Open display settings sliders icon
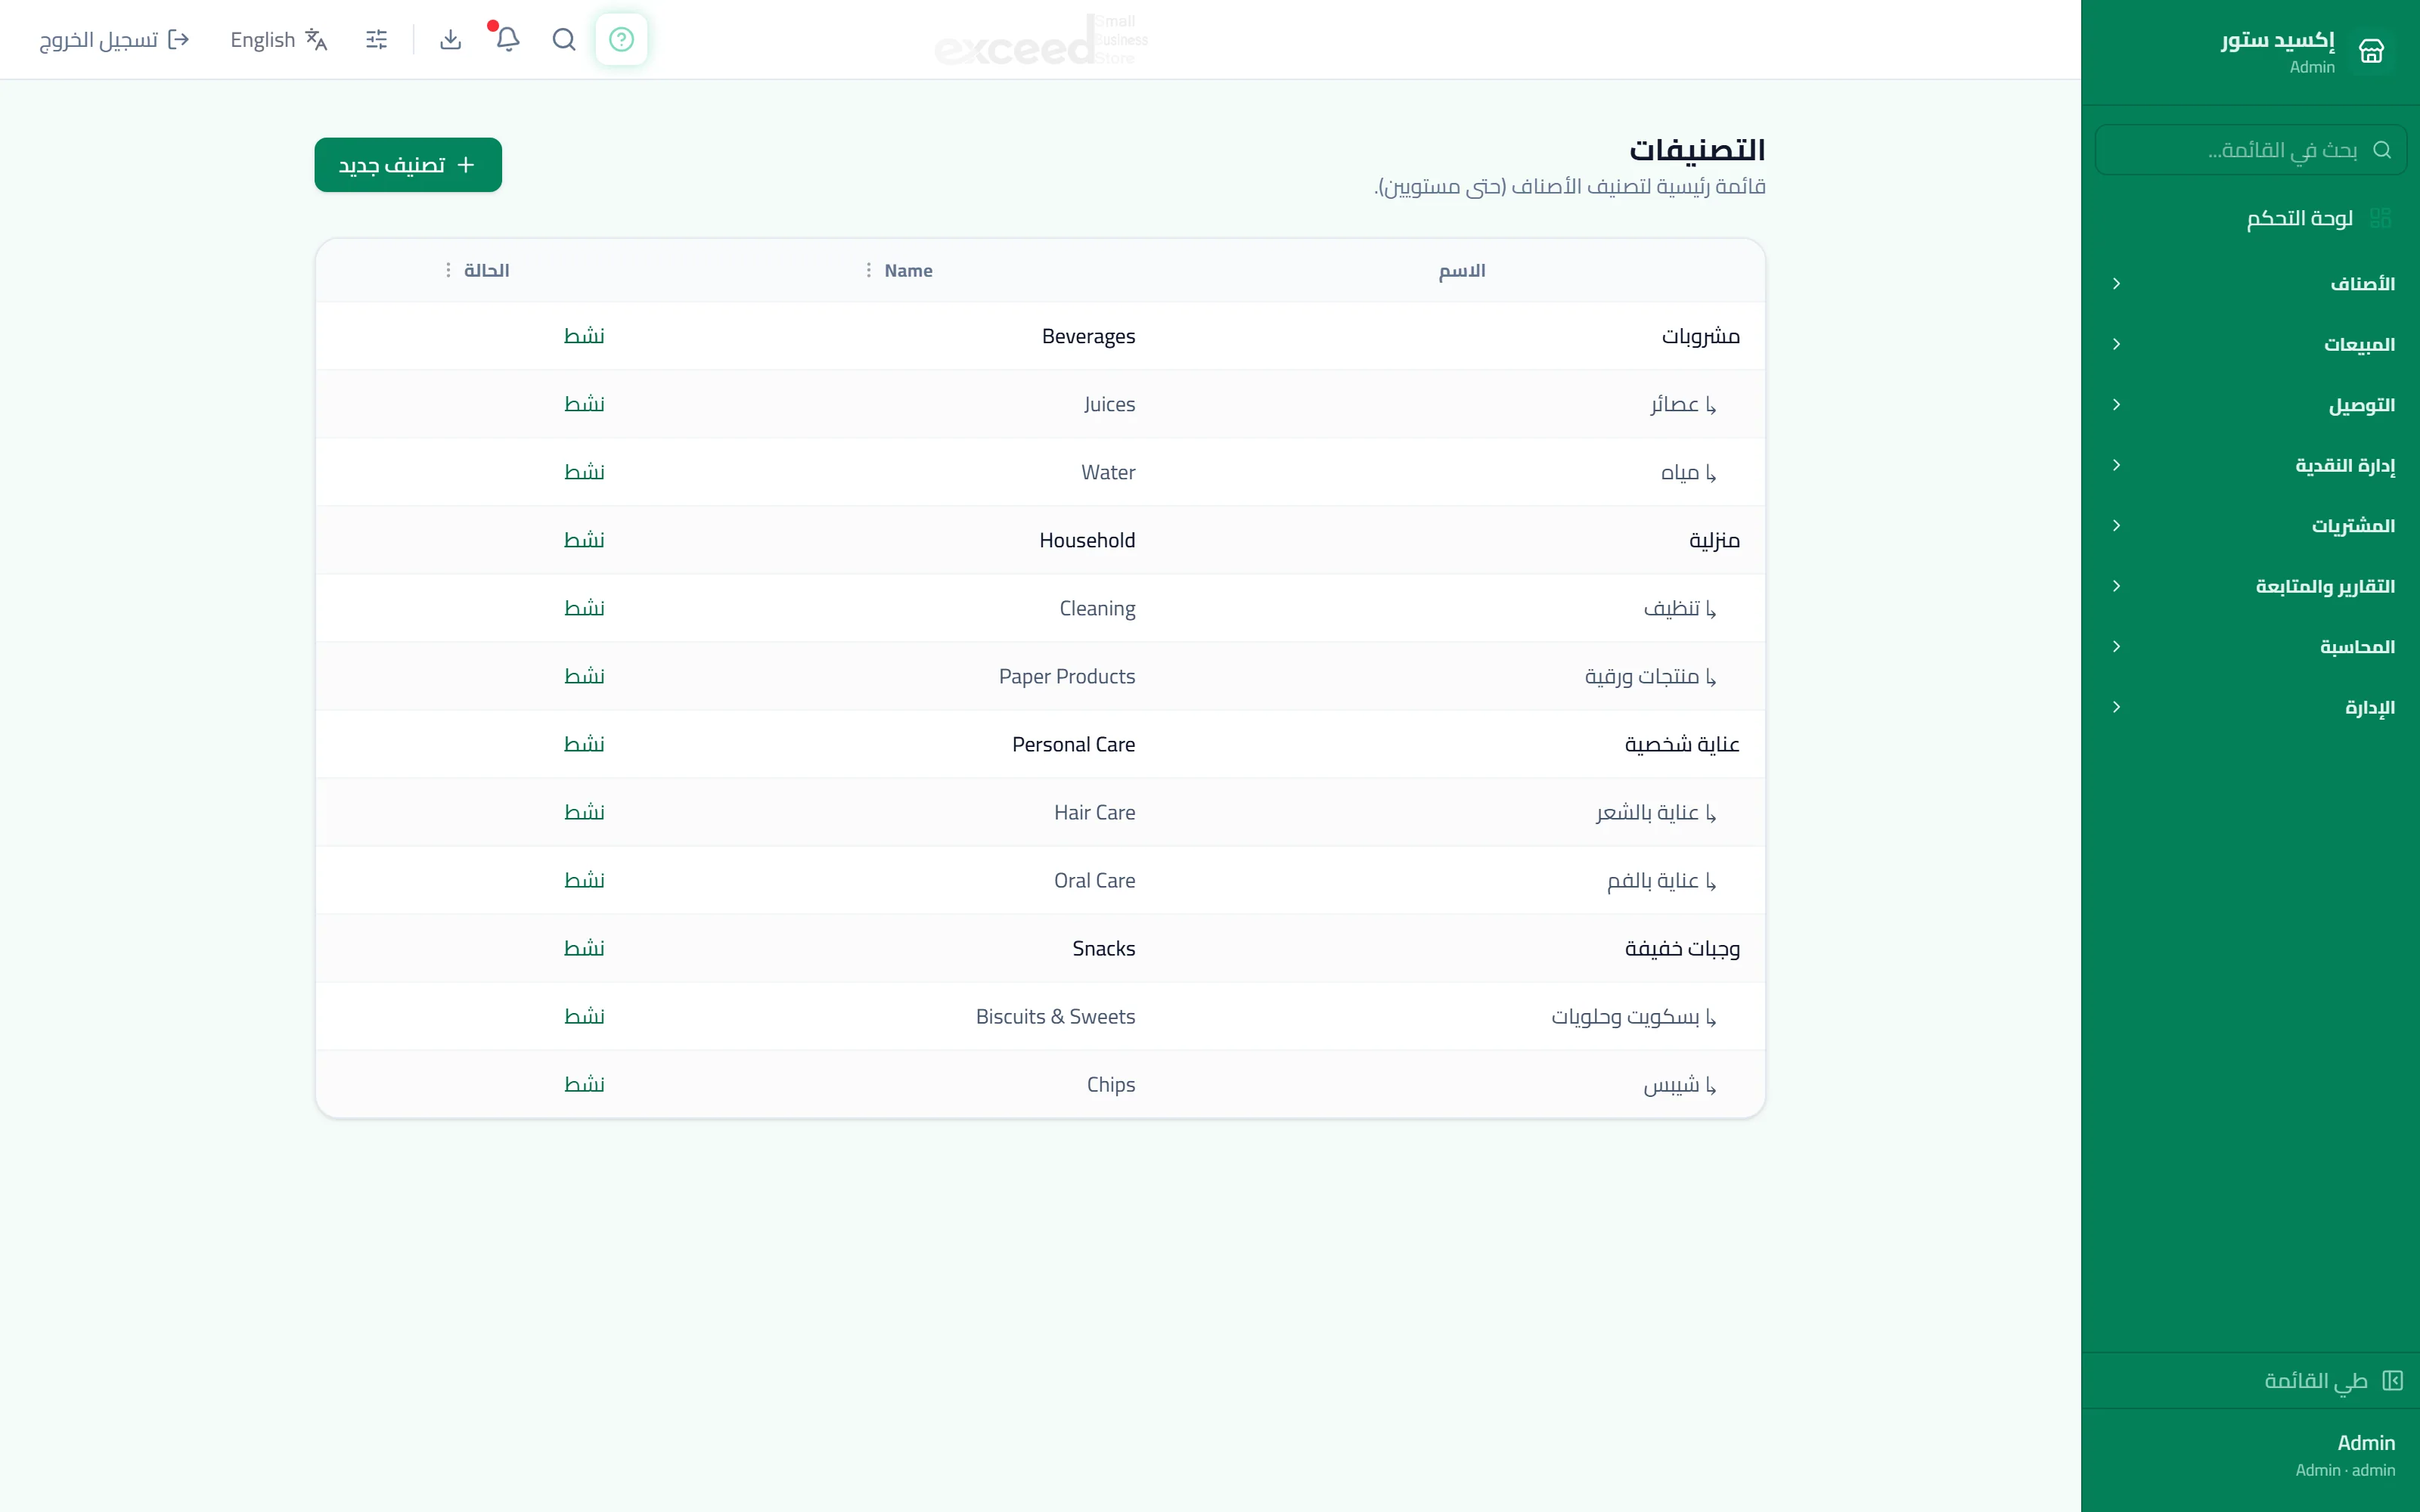 click(376, 39)
